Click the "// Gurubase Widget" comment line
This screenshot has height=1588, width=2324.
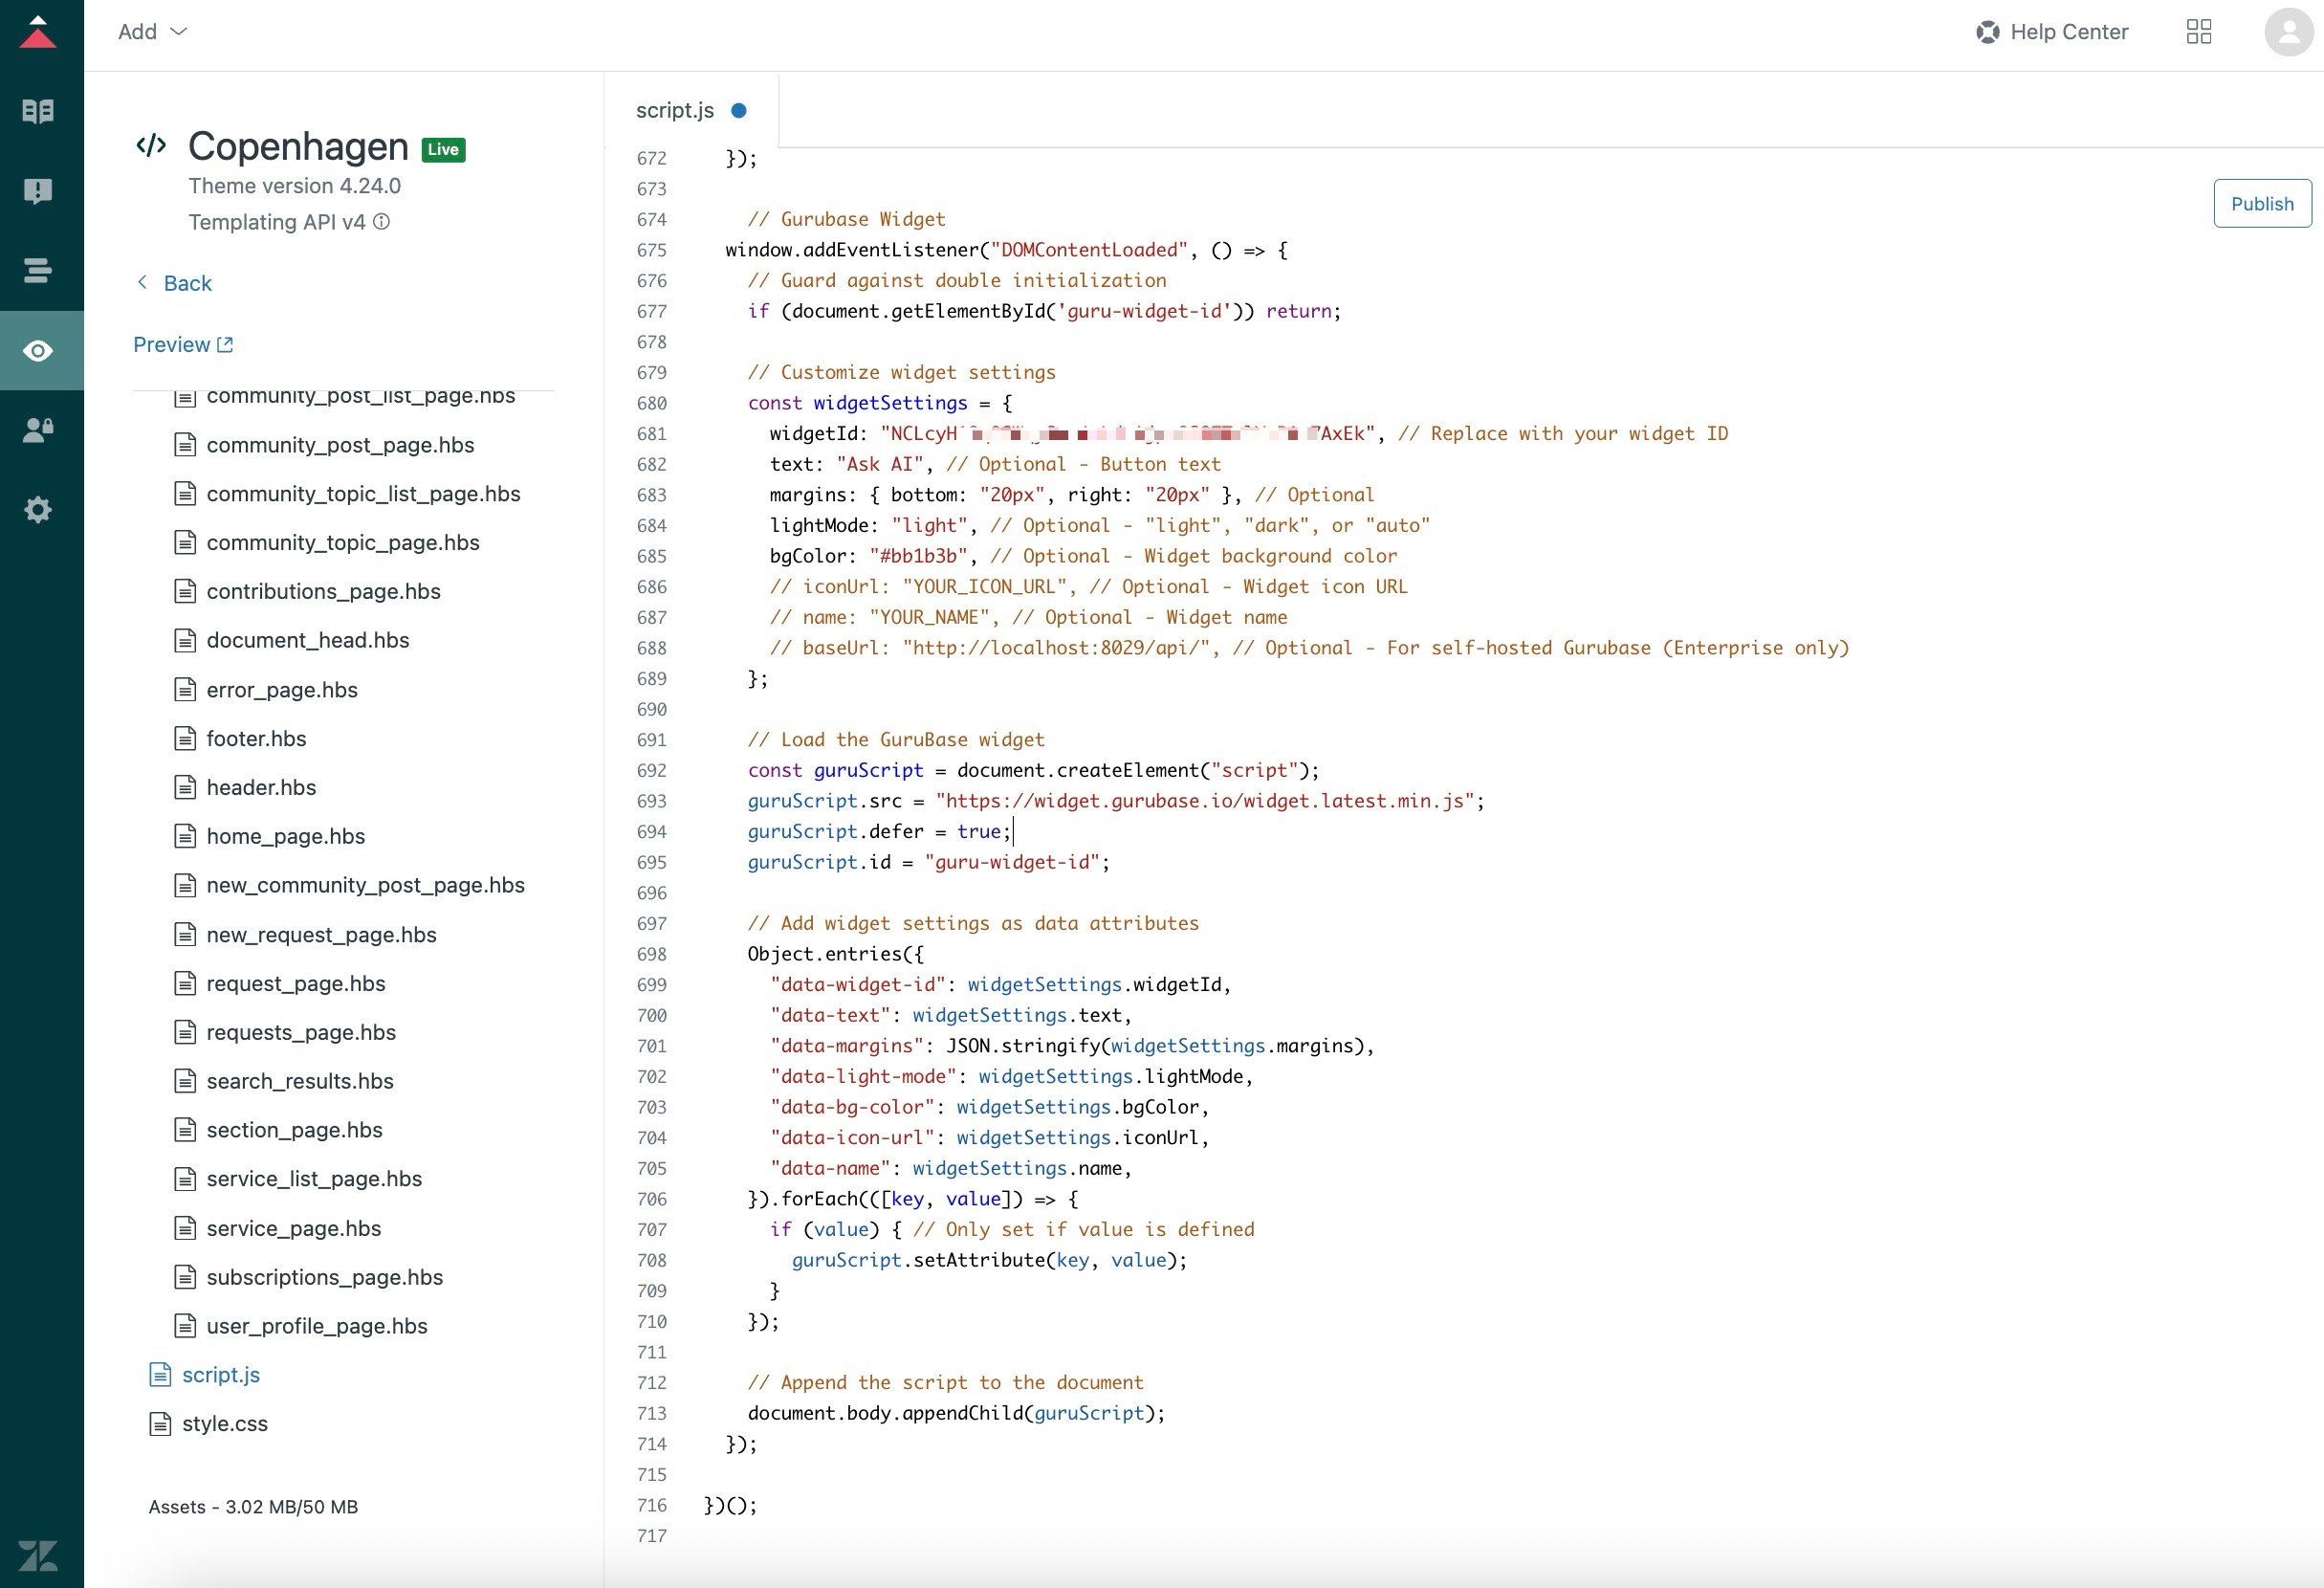tap(846, 220)
